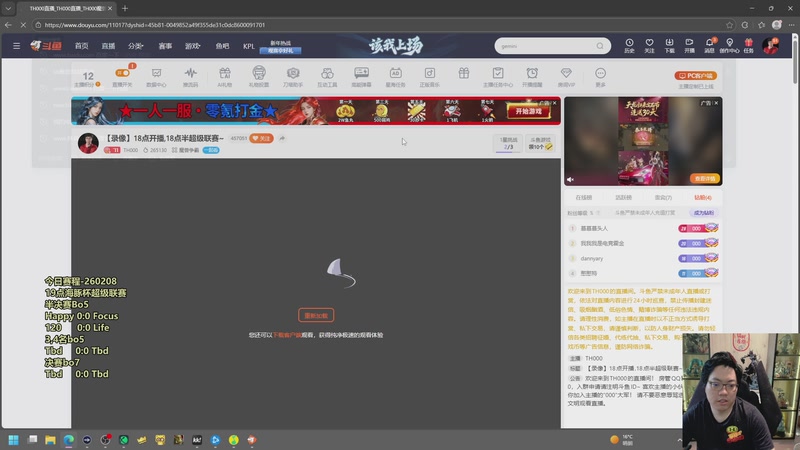Open the 赛事 nav item

pos(165,46)
